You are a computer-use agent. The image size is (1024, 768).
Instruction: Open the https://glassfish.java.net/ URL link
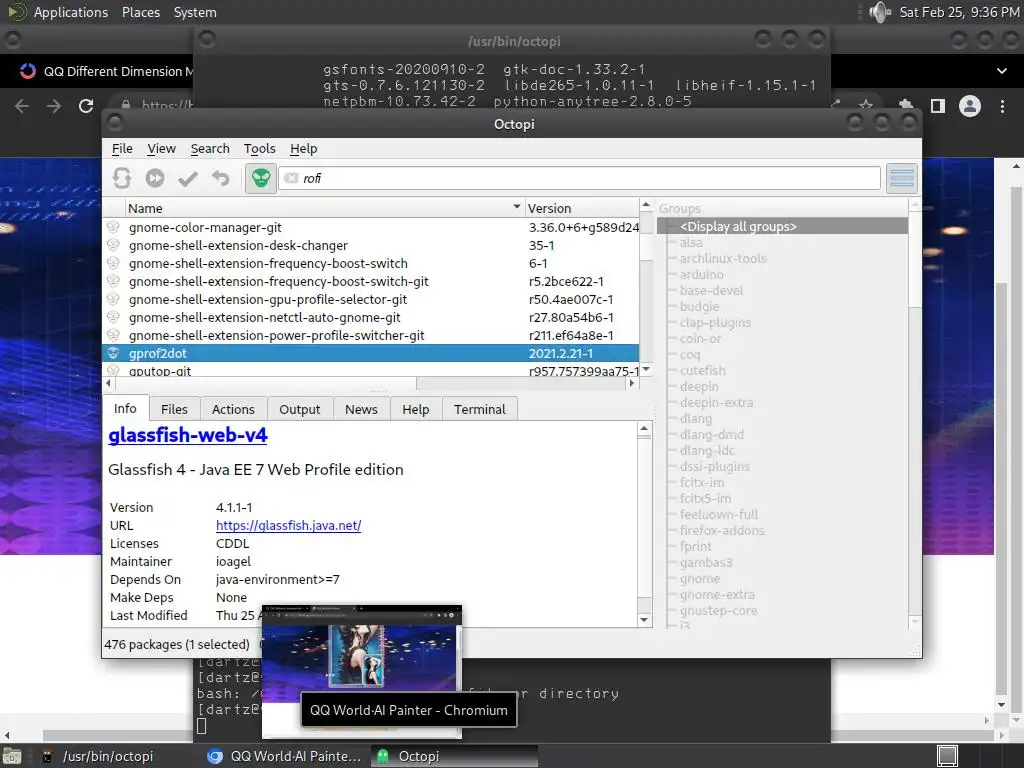[x=289, y=526]
